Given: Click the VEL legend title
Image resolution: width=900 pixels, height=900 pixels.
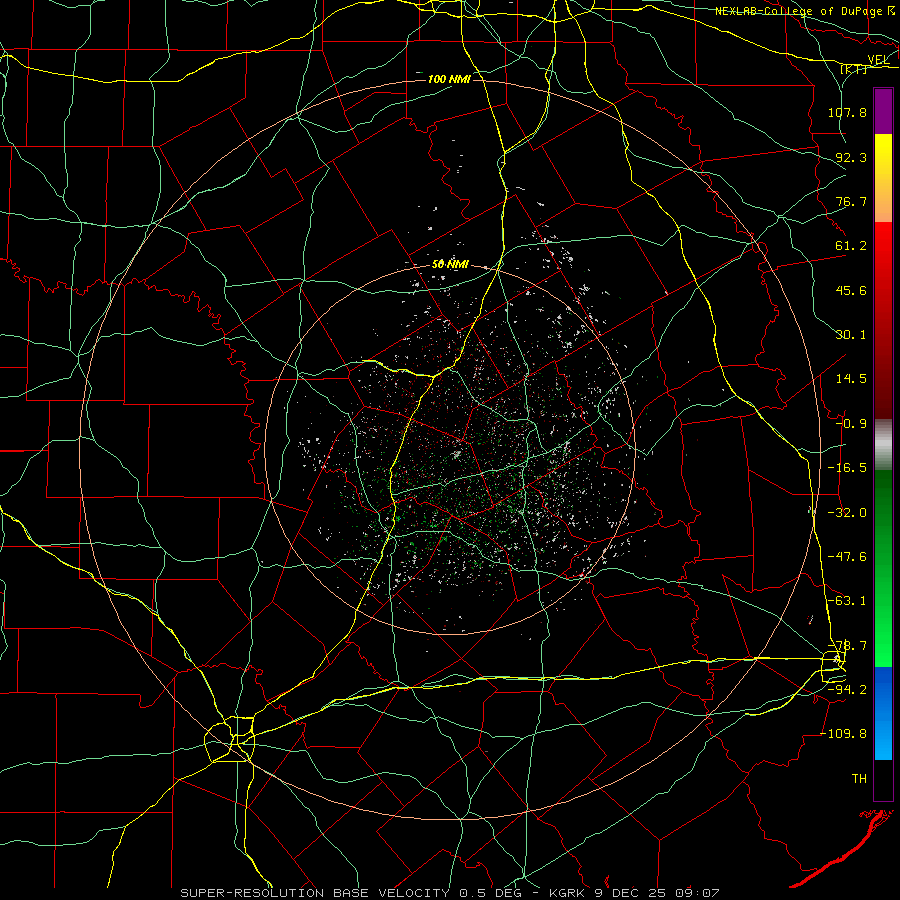Looking at the screenshot, I should click(878, 60).
